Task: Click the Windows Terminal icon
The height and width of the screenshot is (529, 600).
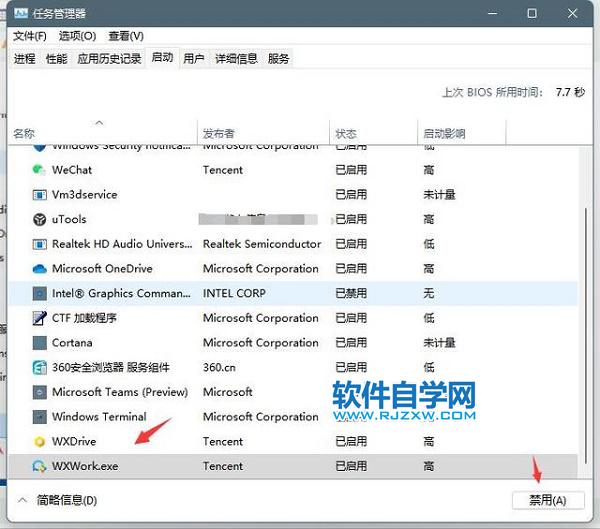Action: (39, 417)
